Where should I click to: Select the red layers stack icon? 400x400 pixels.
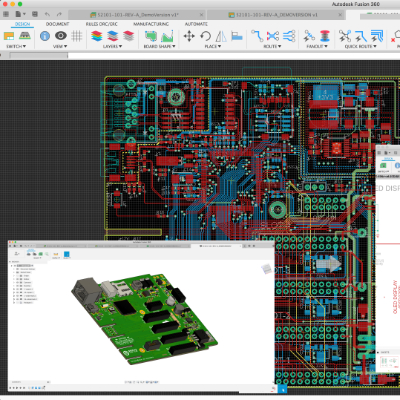click(x=128, y=36)
